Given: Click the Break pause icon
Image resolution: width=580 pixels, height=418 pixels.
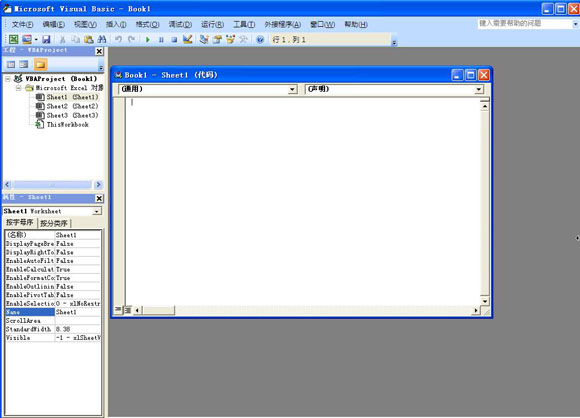Looking at the screenshot, I should (x=161, y=39).
